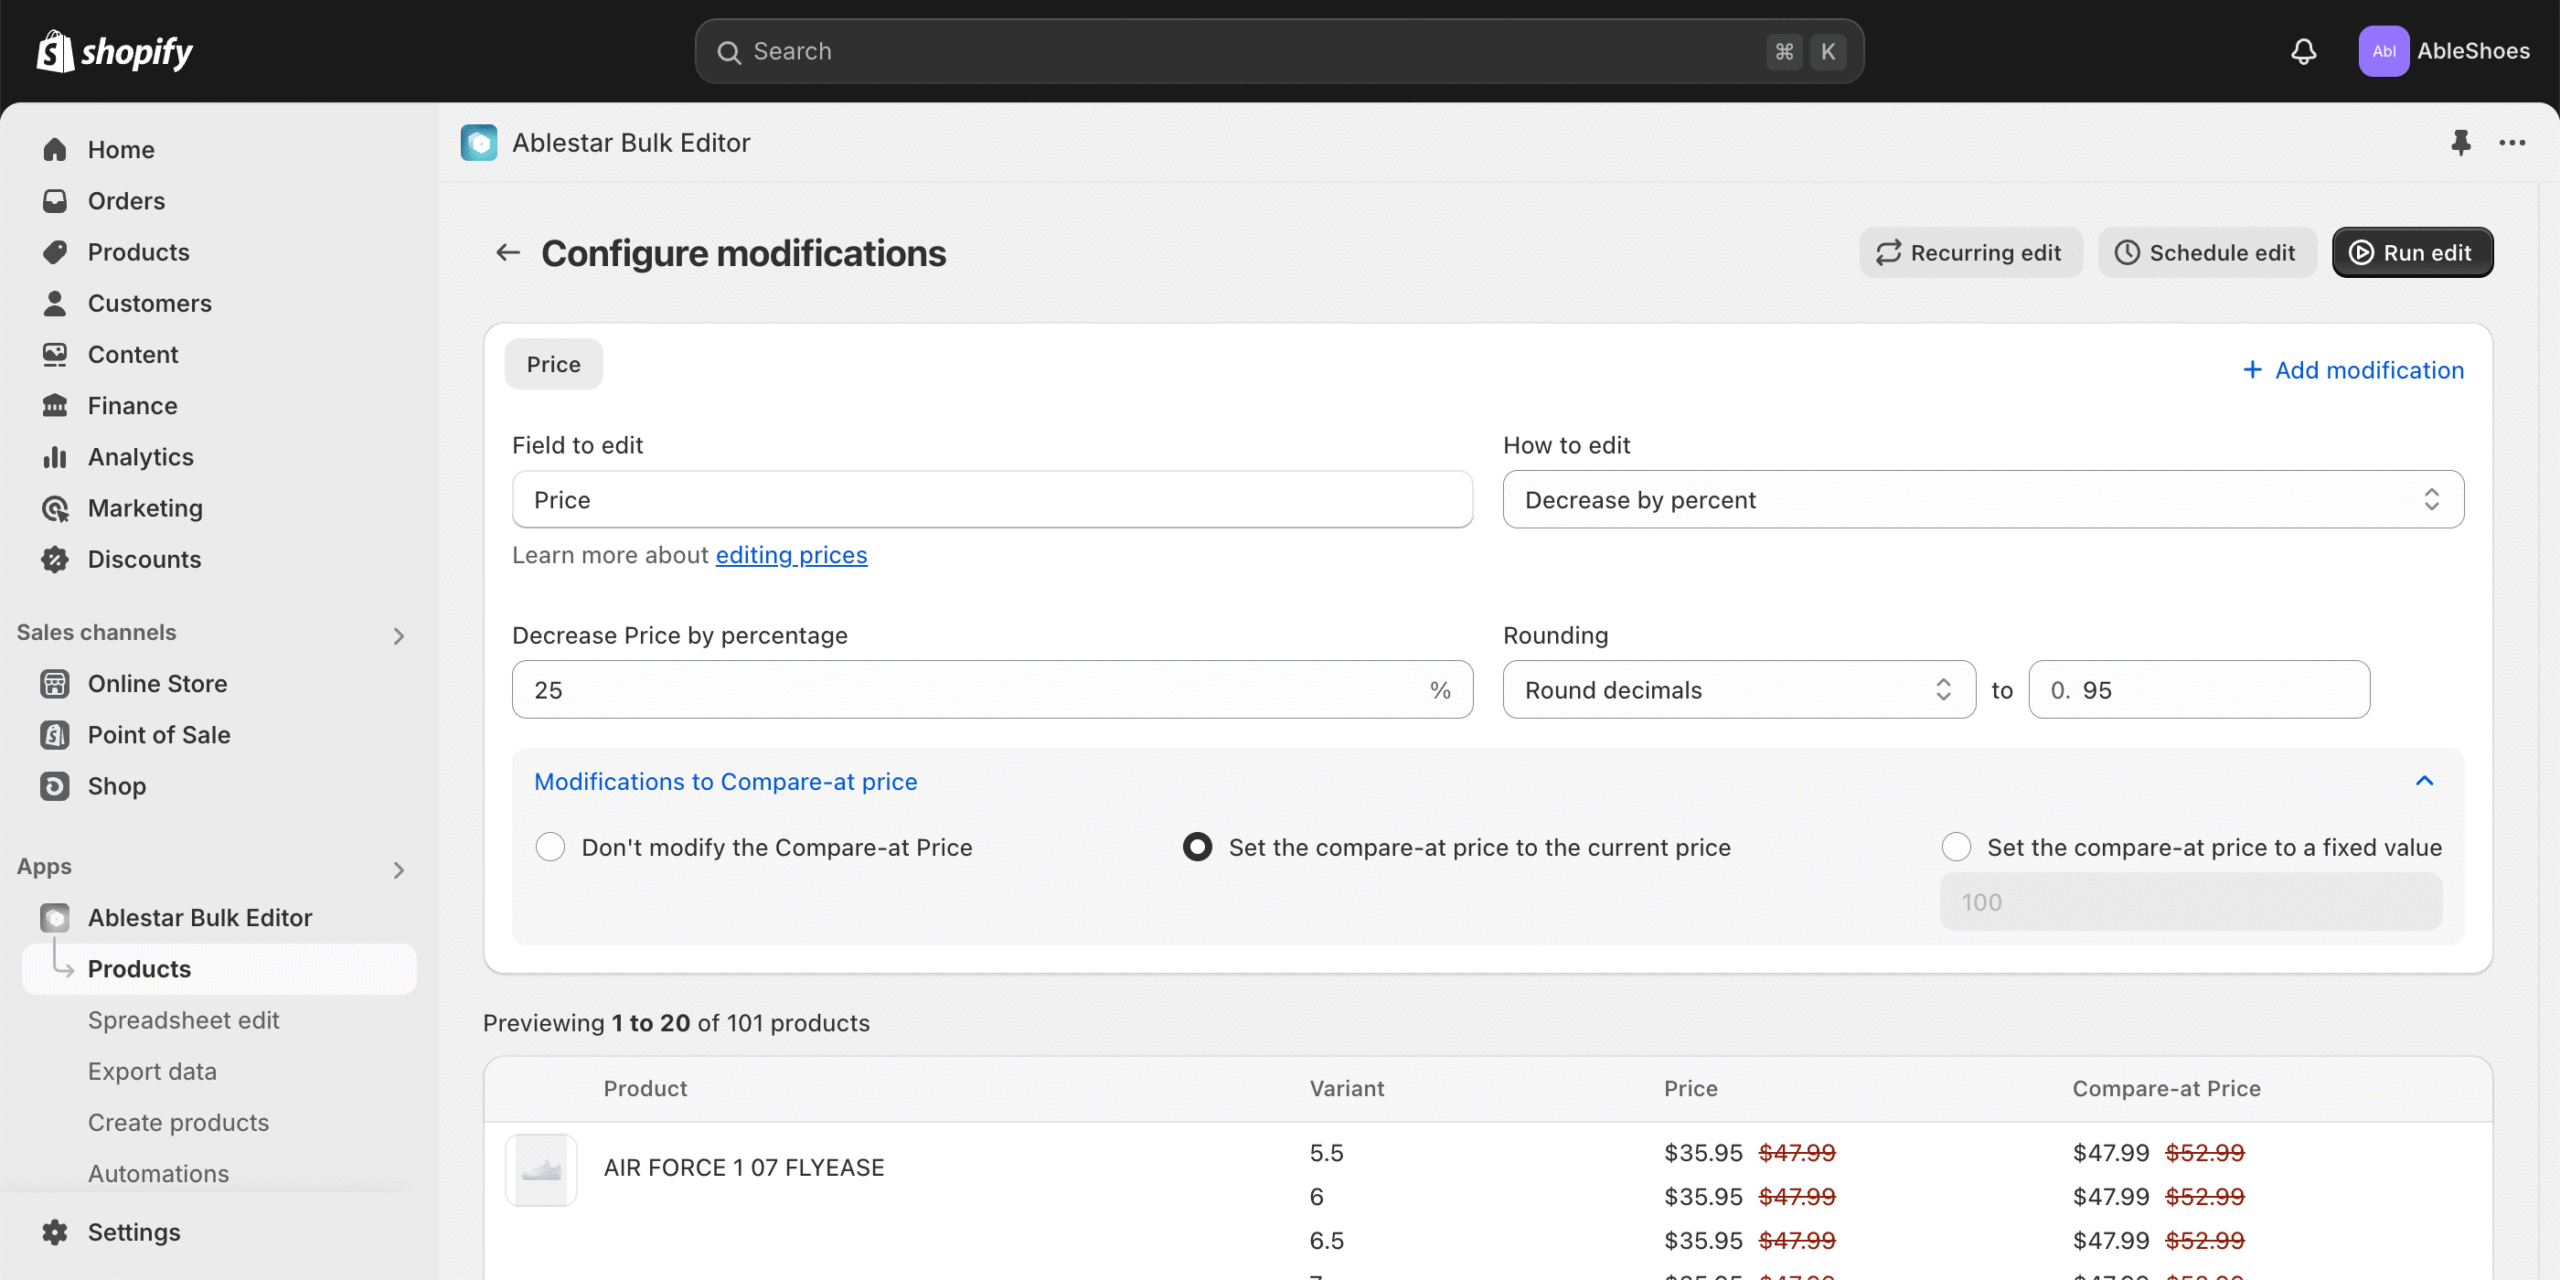Click the Run edit button
The width and height of the screenshot is (2560, 1280).
[2412, 252]
